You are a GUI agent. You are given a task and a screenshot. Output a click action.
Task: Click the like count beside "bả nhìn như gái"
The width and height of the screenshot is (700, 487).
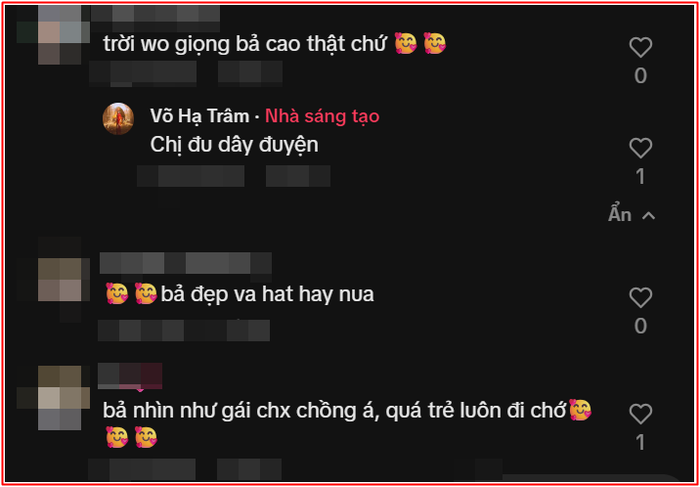click(x=641, y=442)
